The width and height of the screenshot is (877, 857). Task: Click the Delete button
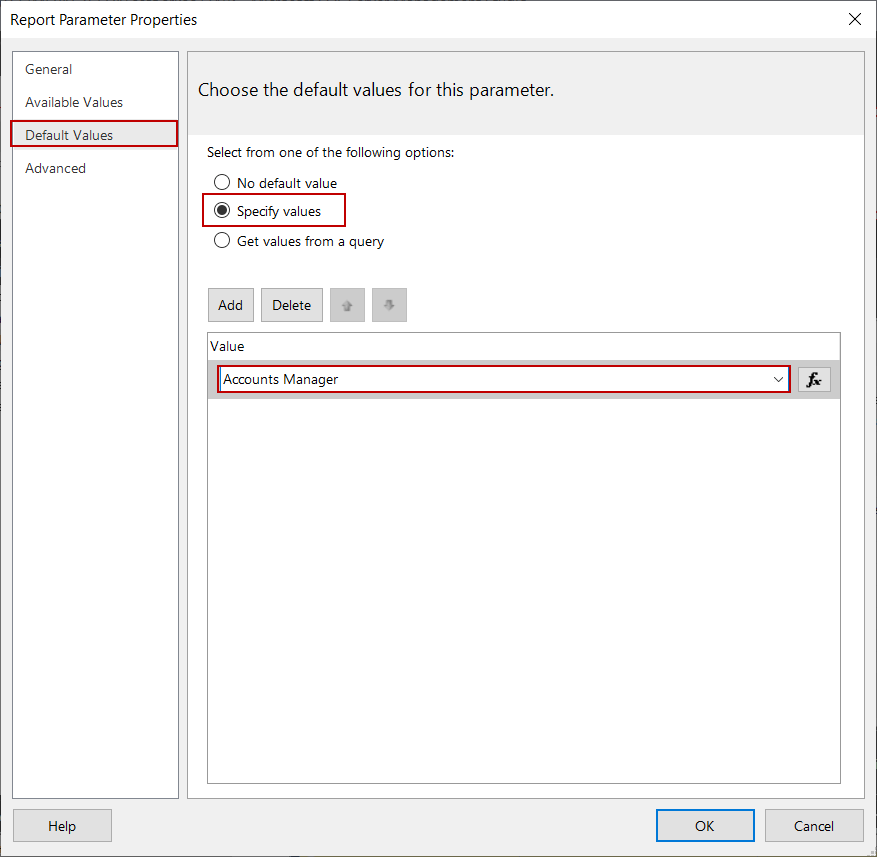(x=291, y=304)
